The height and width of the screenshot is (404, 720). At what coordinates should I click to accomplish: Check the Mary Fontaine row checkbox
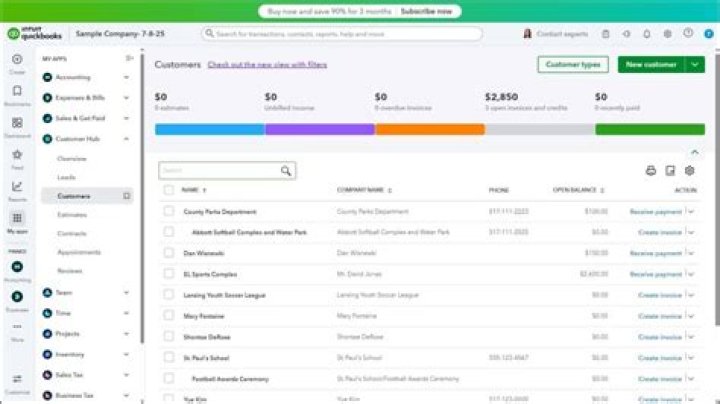(169, 315)
